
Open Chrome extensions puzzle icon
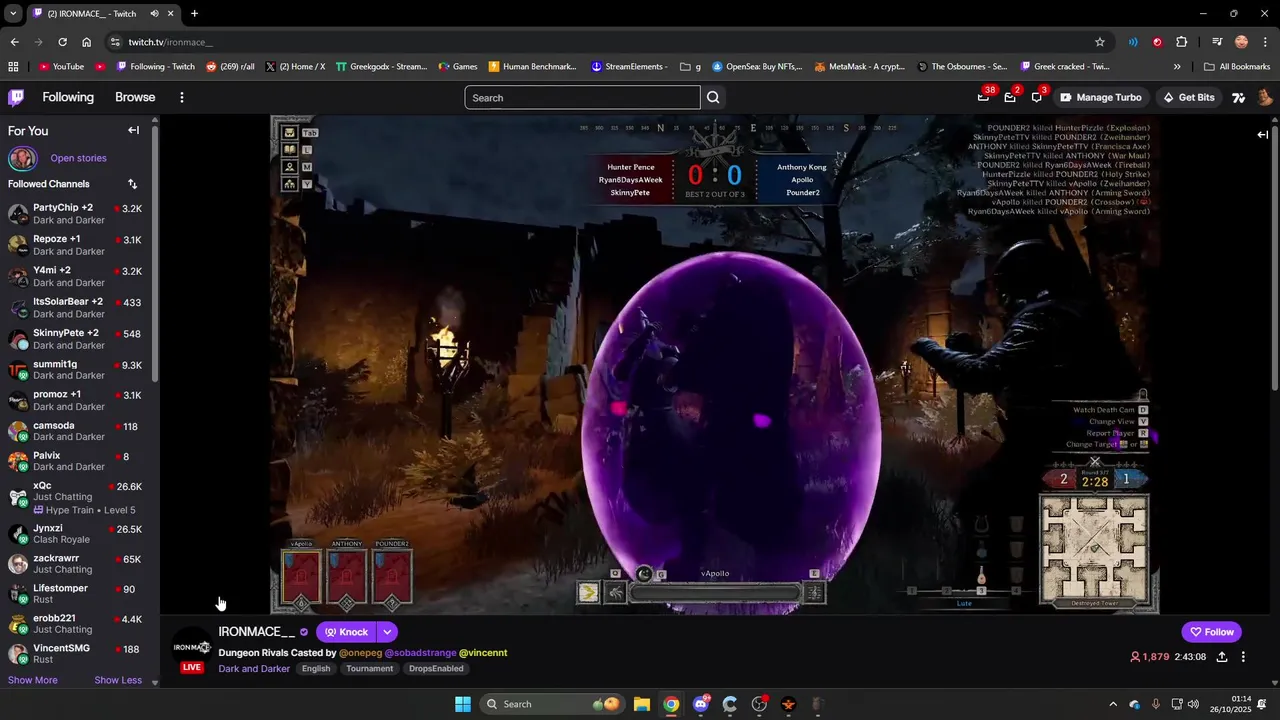pyautogui.click(x=1182, y=42)
